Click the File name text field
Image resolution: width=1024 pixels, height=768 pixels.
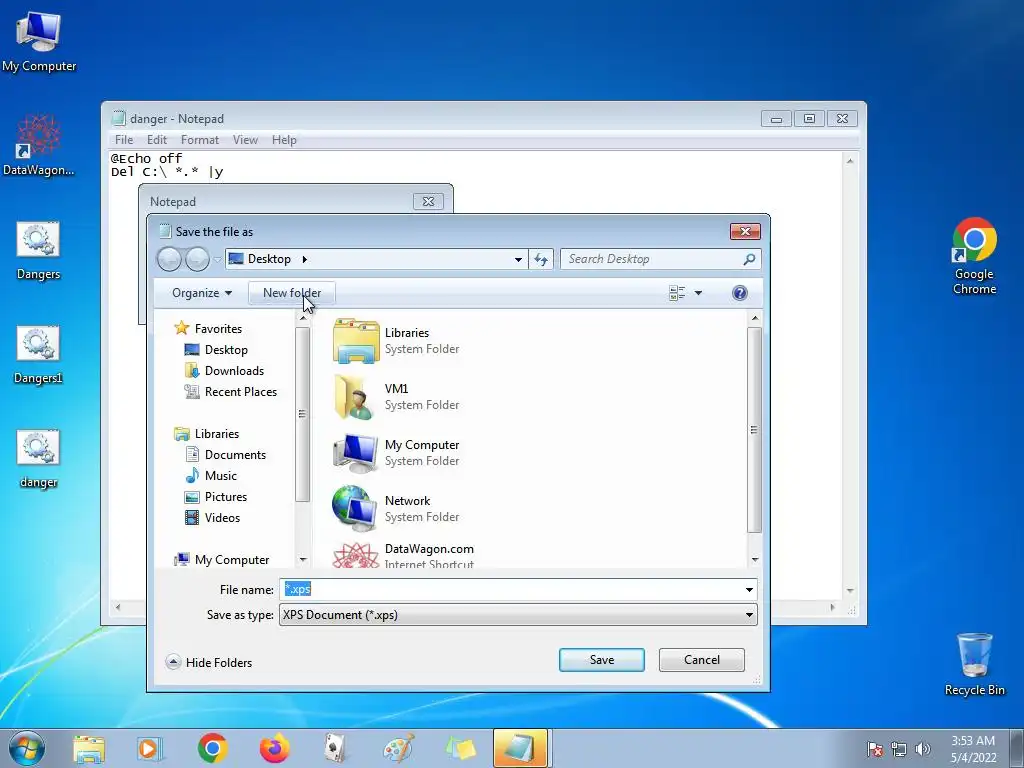pos(511,590)
